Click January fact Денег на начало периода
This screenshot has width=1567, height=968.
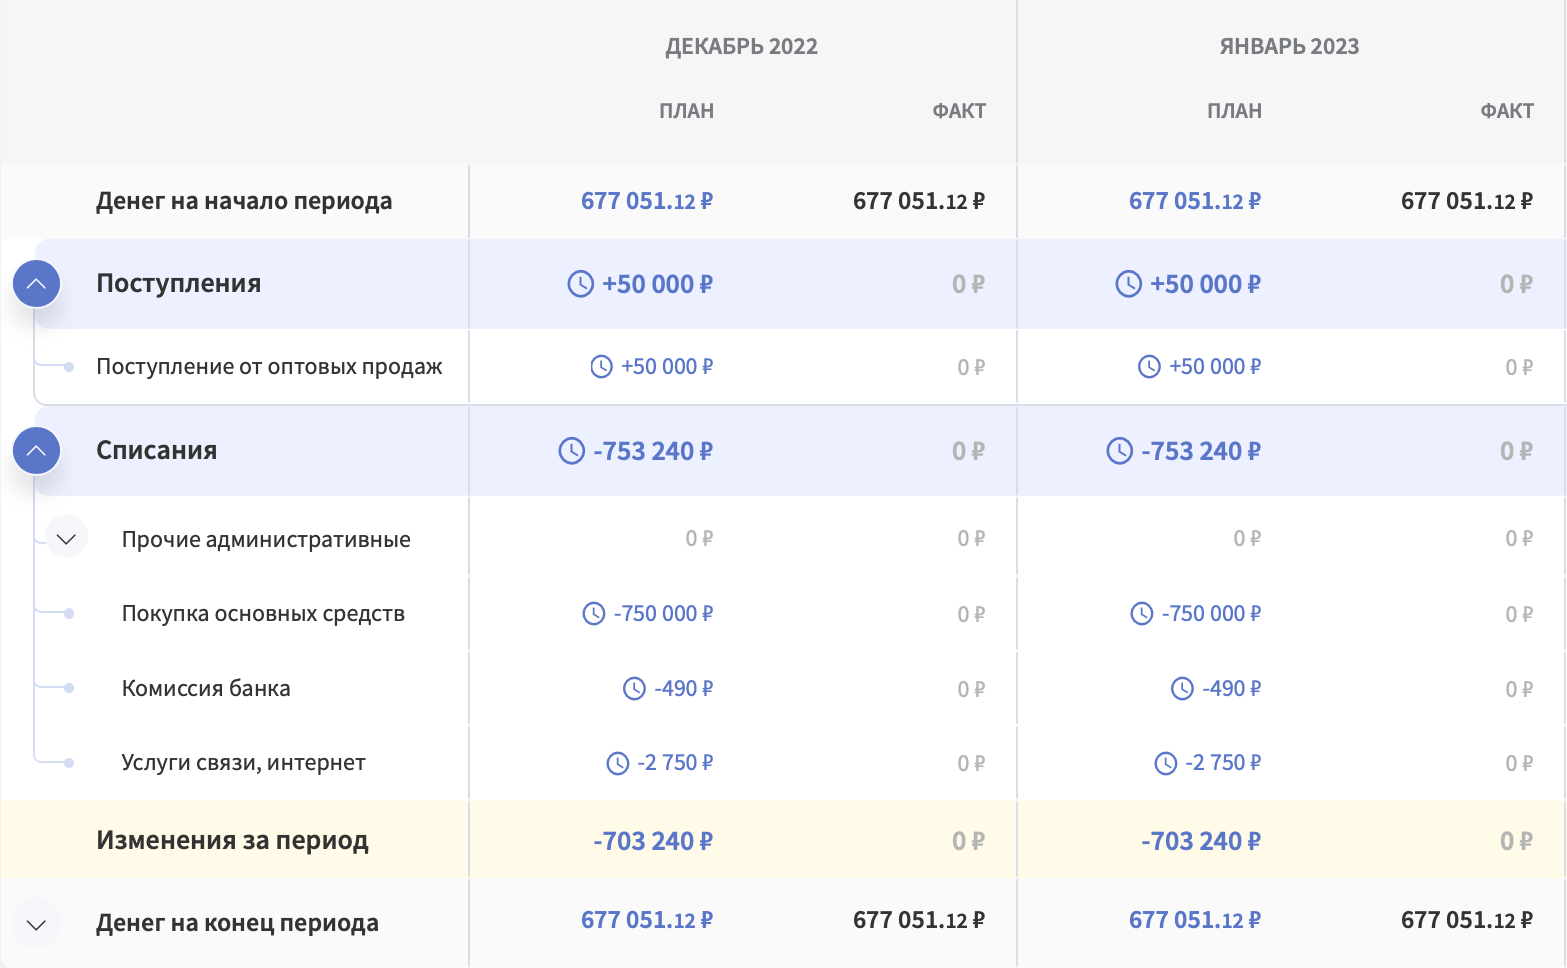click(1466, 202)
